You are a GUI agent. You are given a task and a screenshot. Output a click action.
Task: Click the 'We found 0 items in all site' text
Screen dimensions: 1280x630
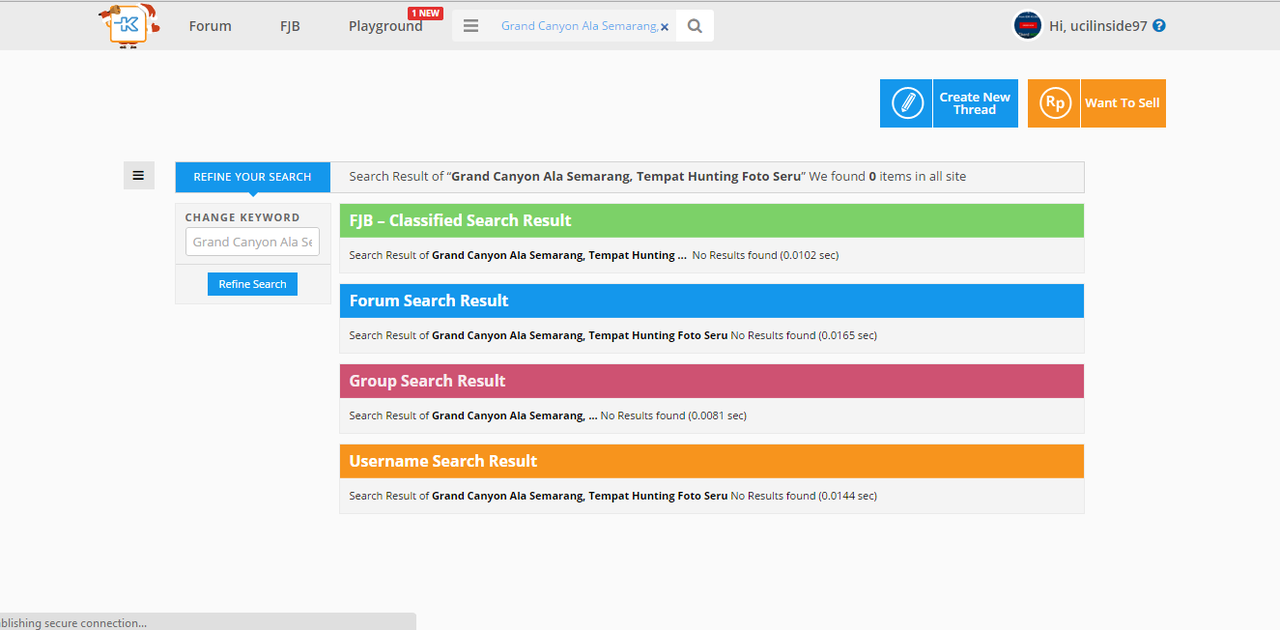[x=888, y=176]
